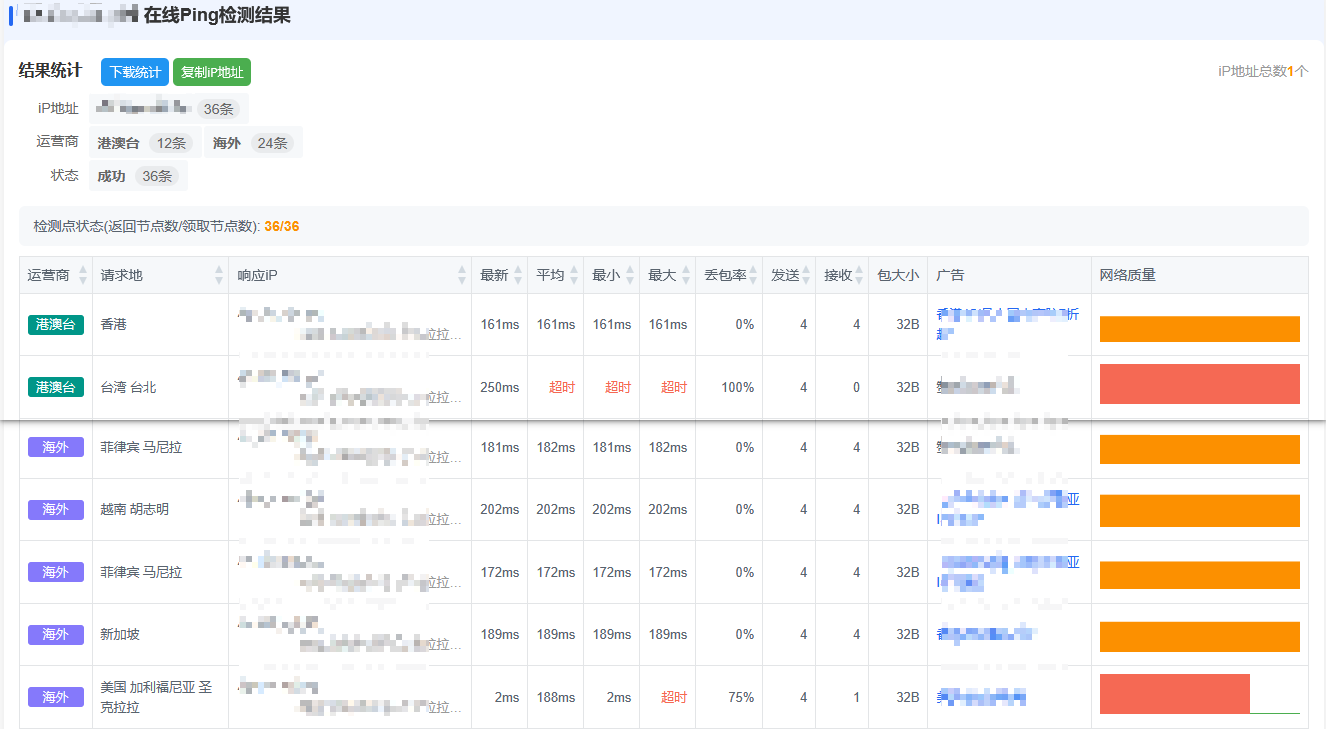The width and height of the screenshot is (1326, 729).
Task: Click the 188ms average value
Action: tap(556, 698)
